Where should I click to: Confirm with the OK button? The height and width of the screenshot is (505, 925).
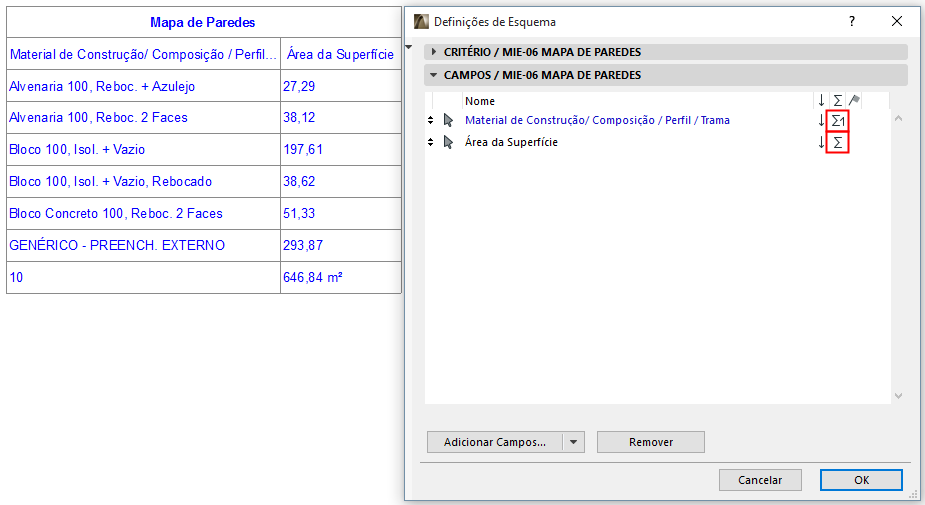861,480
